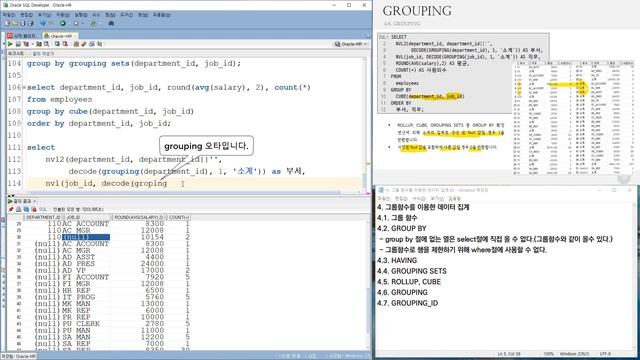Viewport: 640px width, 360px height.
Task: Click the Open folder icon in main toolbar
Action: 15,23
